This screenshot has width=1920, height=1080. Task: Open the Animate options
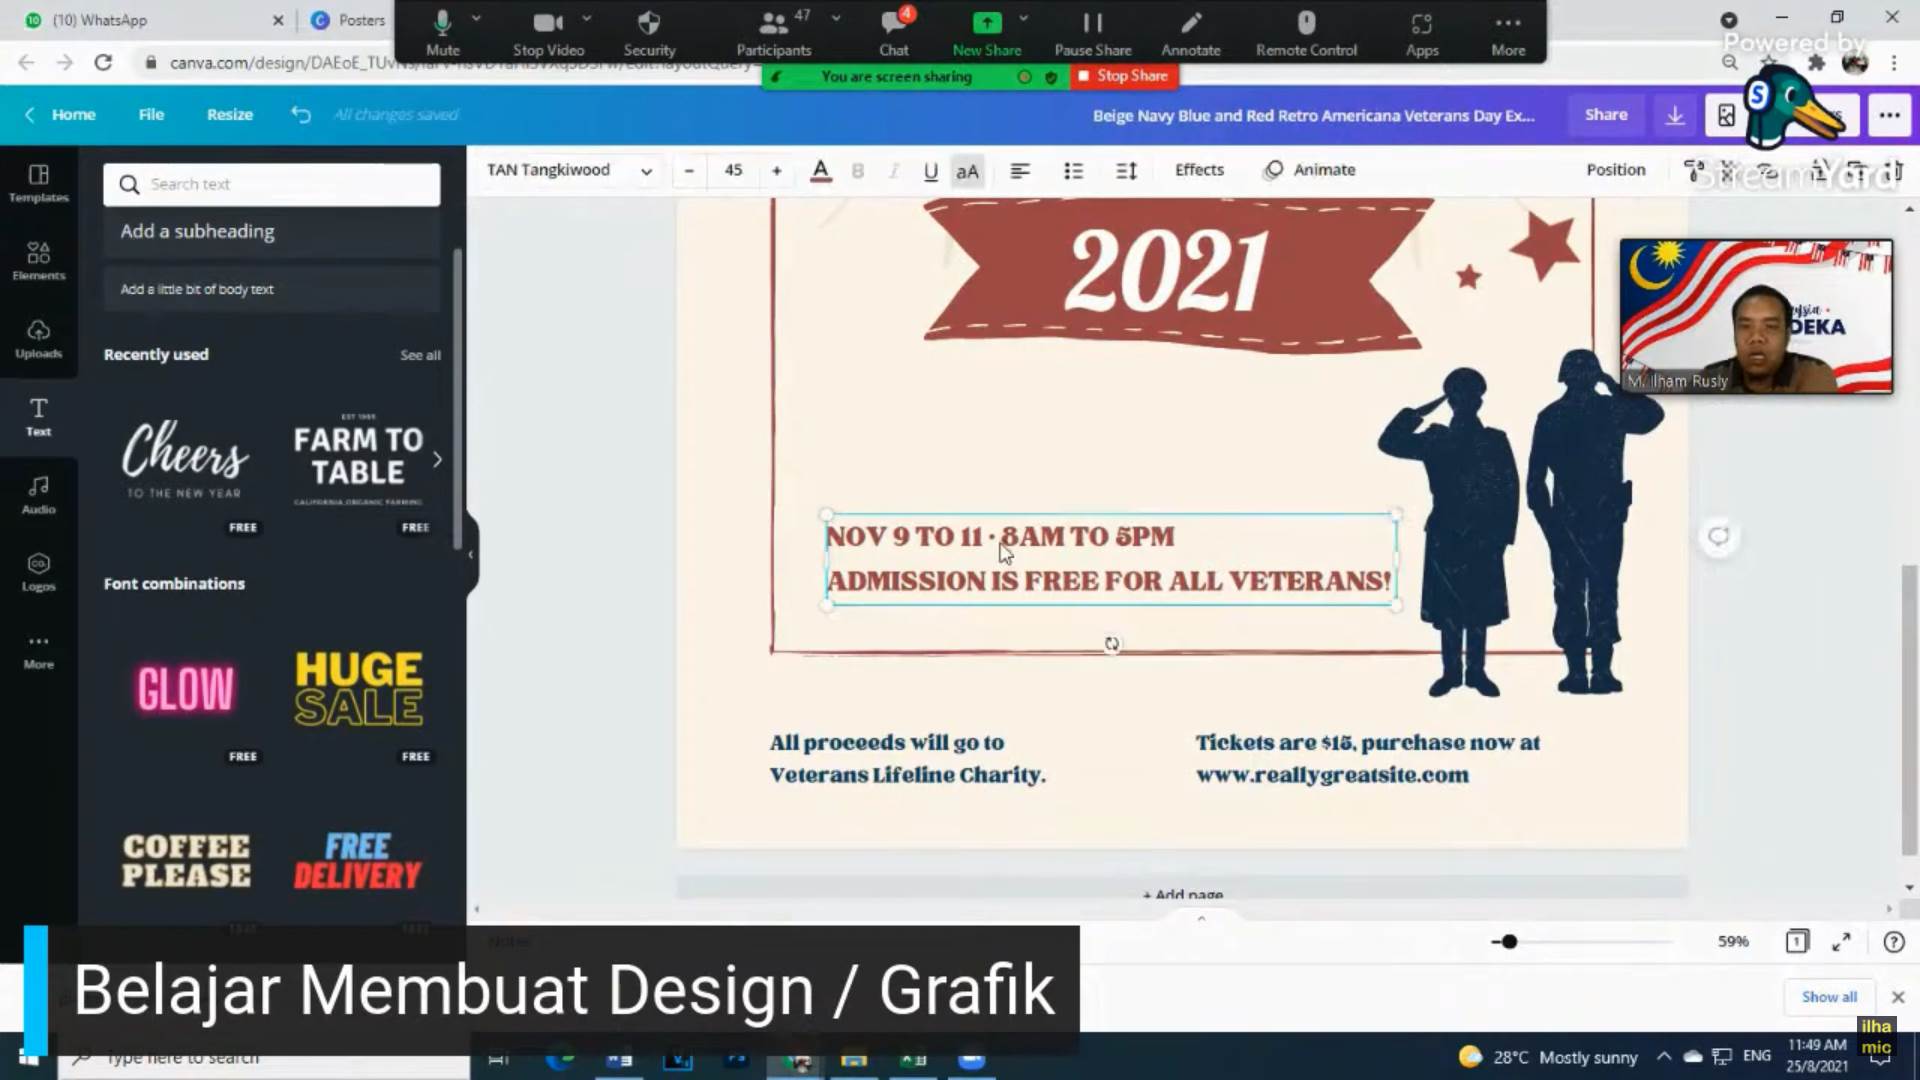pos(1310,171)
